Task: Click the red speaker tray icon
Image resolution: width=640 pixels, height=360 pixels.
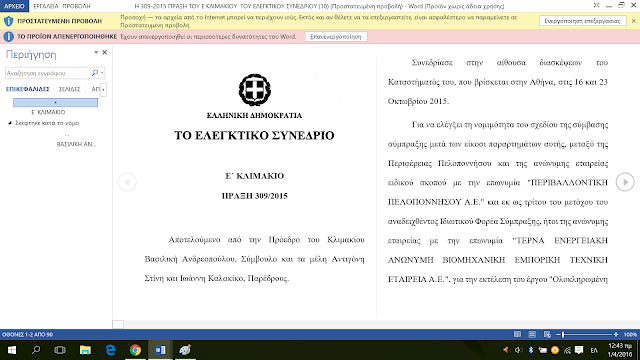Action: (x=506, y=350)
